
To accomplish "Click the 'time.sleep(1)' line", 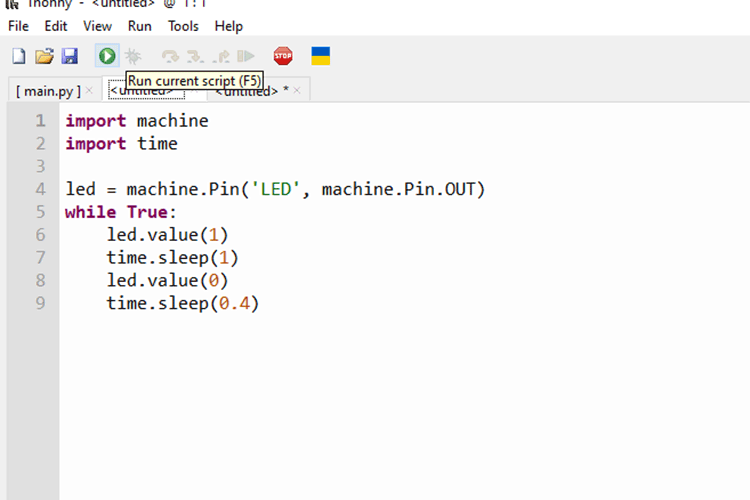I will pos(172,258).
